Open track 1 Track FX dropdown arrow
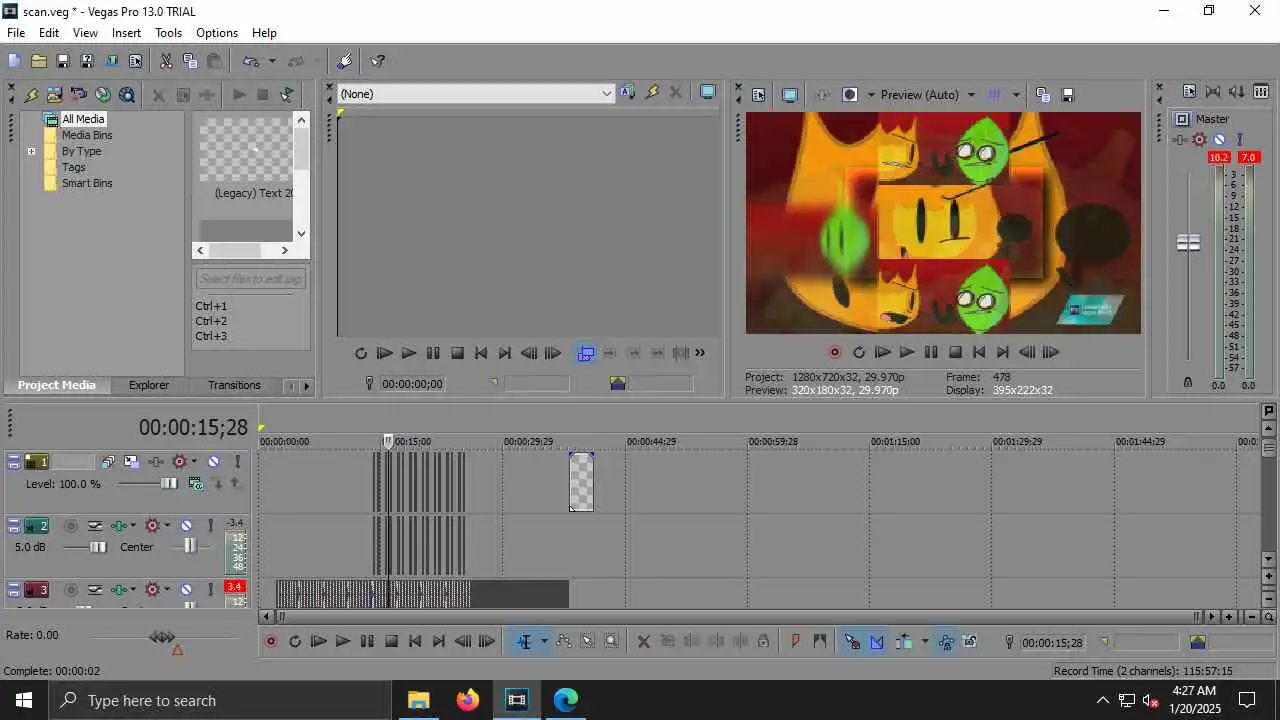Screen dimensions: 1280x720 tap(193, 462)
